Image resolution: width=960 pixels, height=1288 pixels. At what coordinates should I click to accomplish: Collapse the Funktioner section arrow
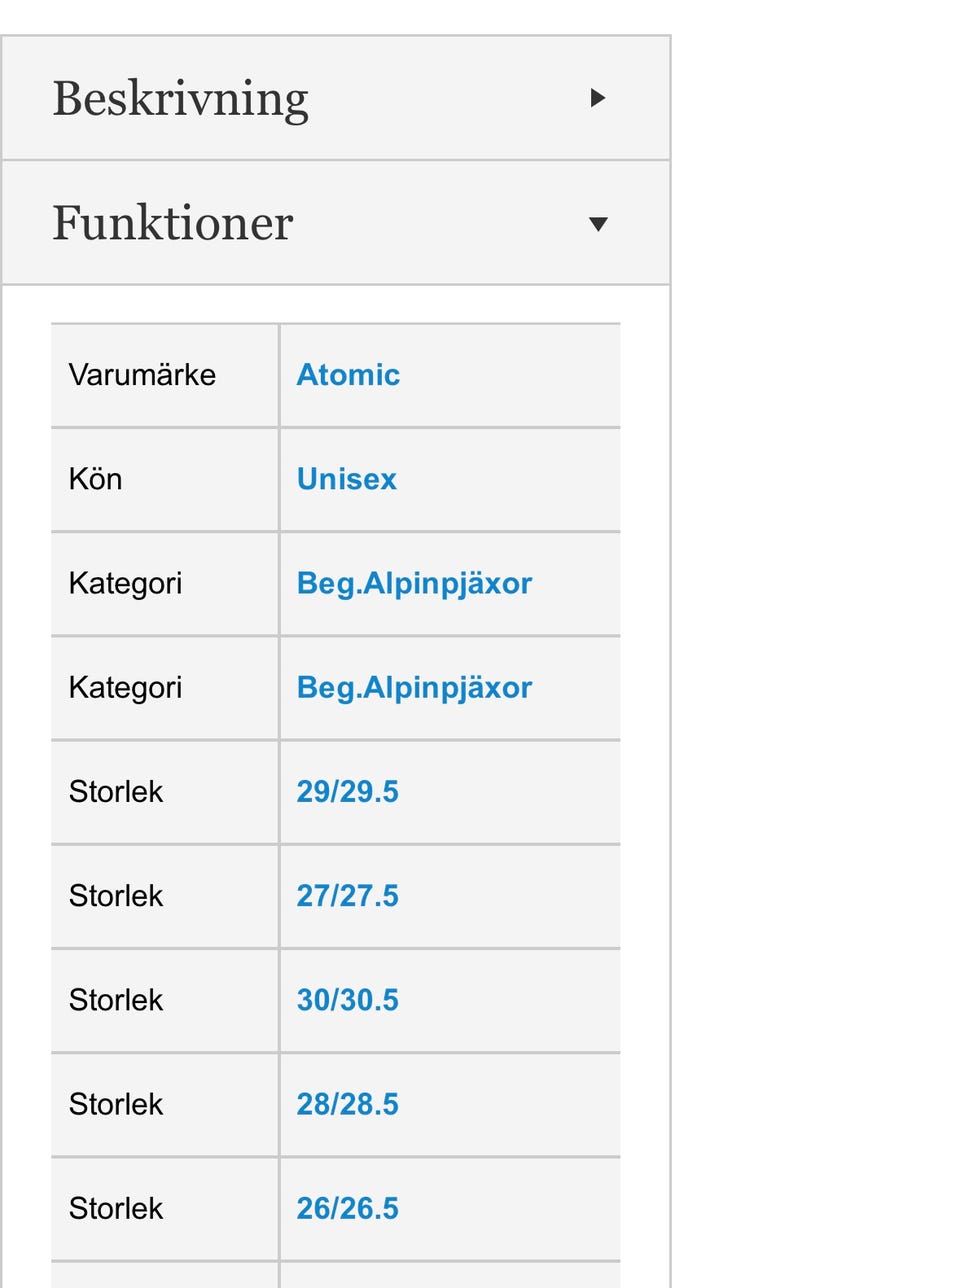tap(598, 224)
